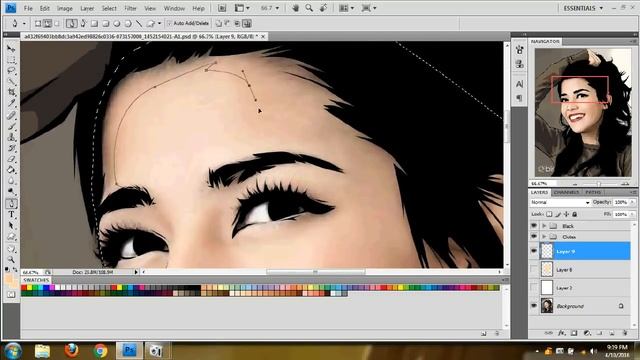Show Layer 7 visibility box
The height and width of the screenshot is (360, 640).
tap(534, 288)
